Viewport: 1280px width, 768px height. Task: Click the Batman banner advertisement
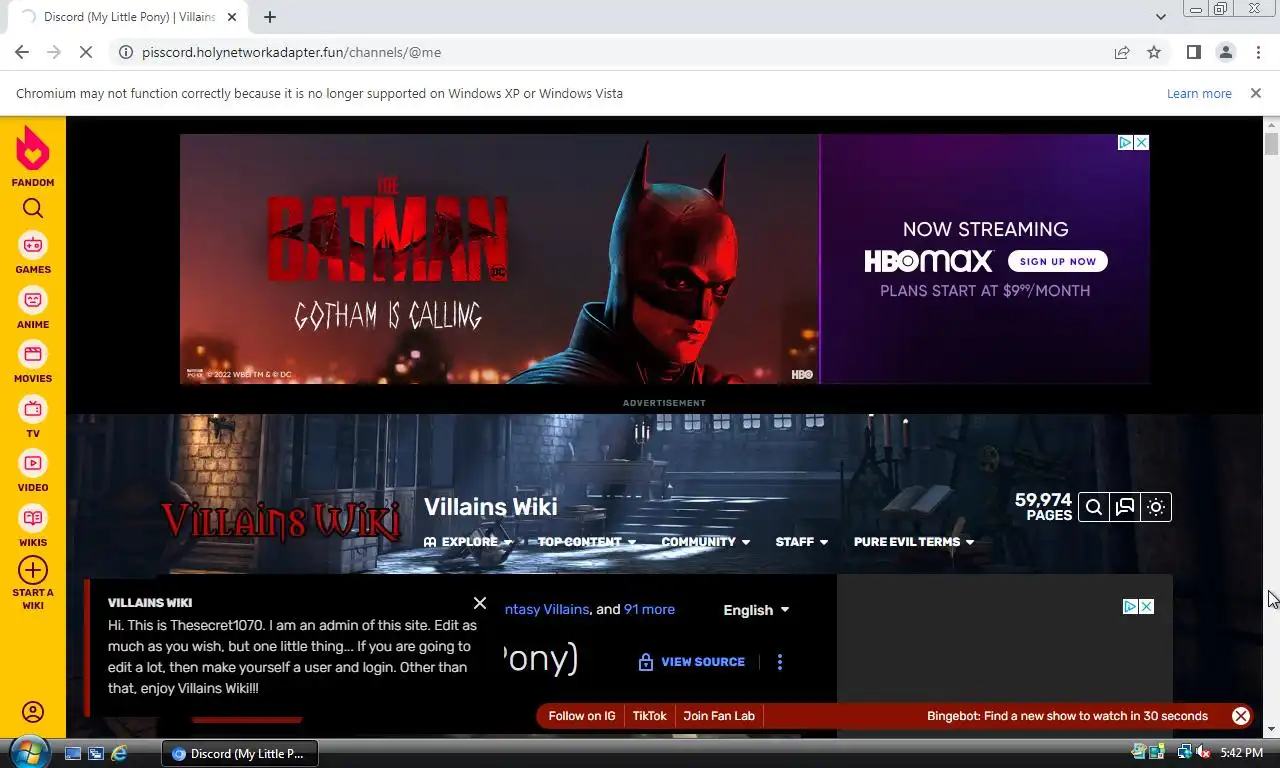[664, 259]
